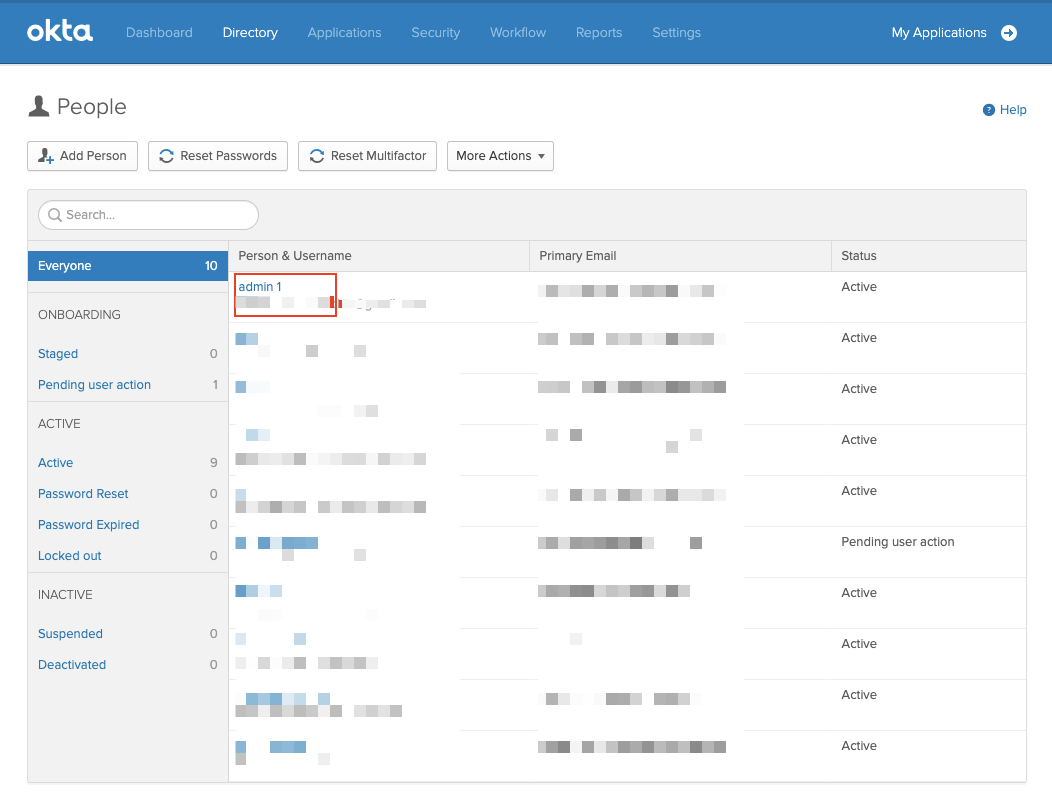Click the Okta logo

[x=59, y=32]
